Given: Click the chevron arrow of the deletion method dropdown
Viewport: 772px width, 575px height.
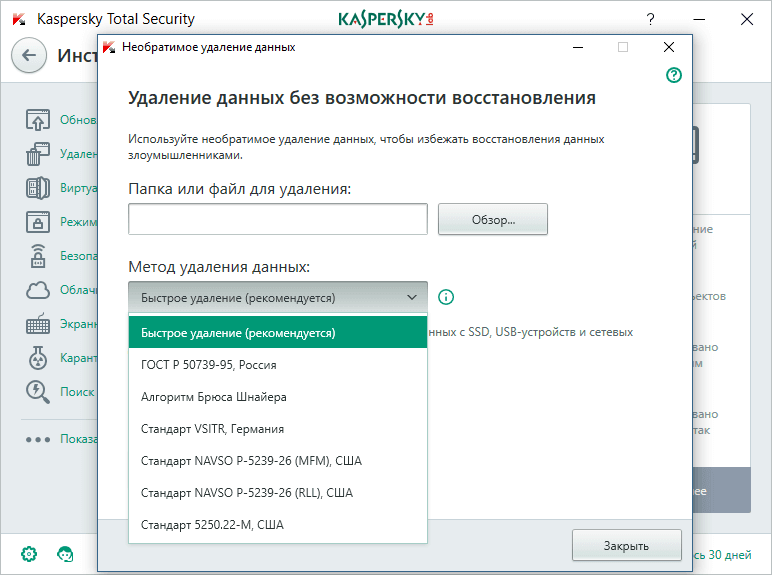Looking at the screenshot, I should (412, 297).
